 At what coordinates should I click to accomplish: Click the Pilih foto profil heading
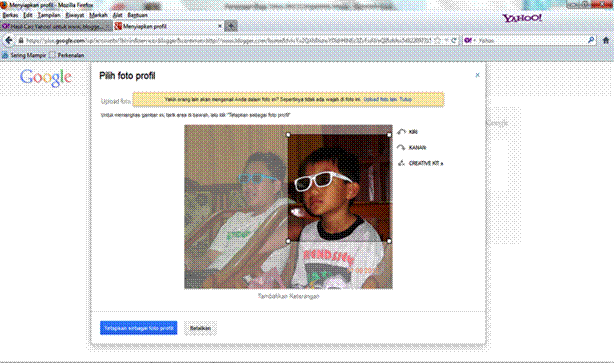(127, 76)
